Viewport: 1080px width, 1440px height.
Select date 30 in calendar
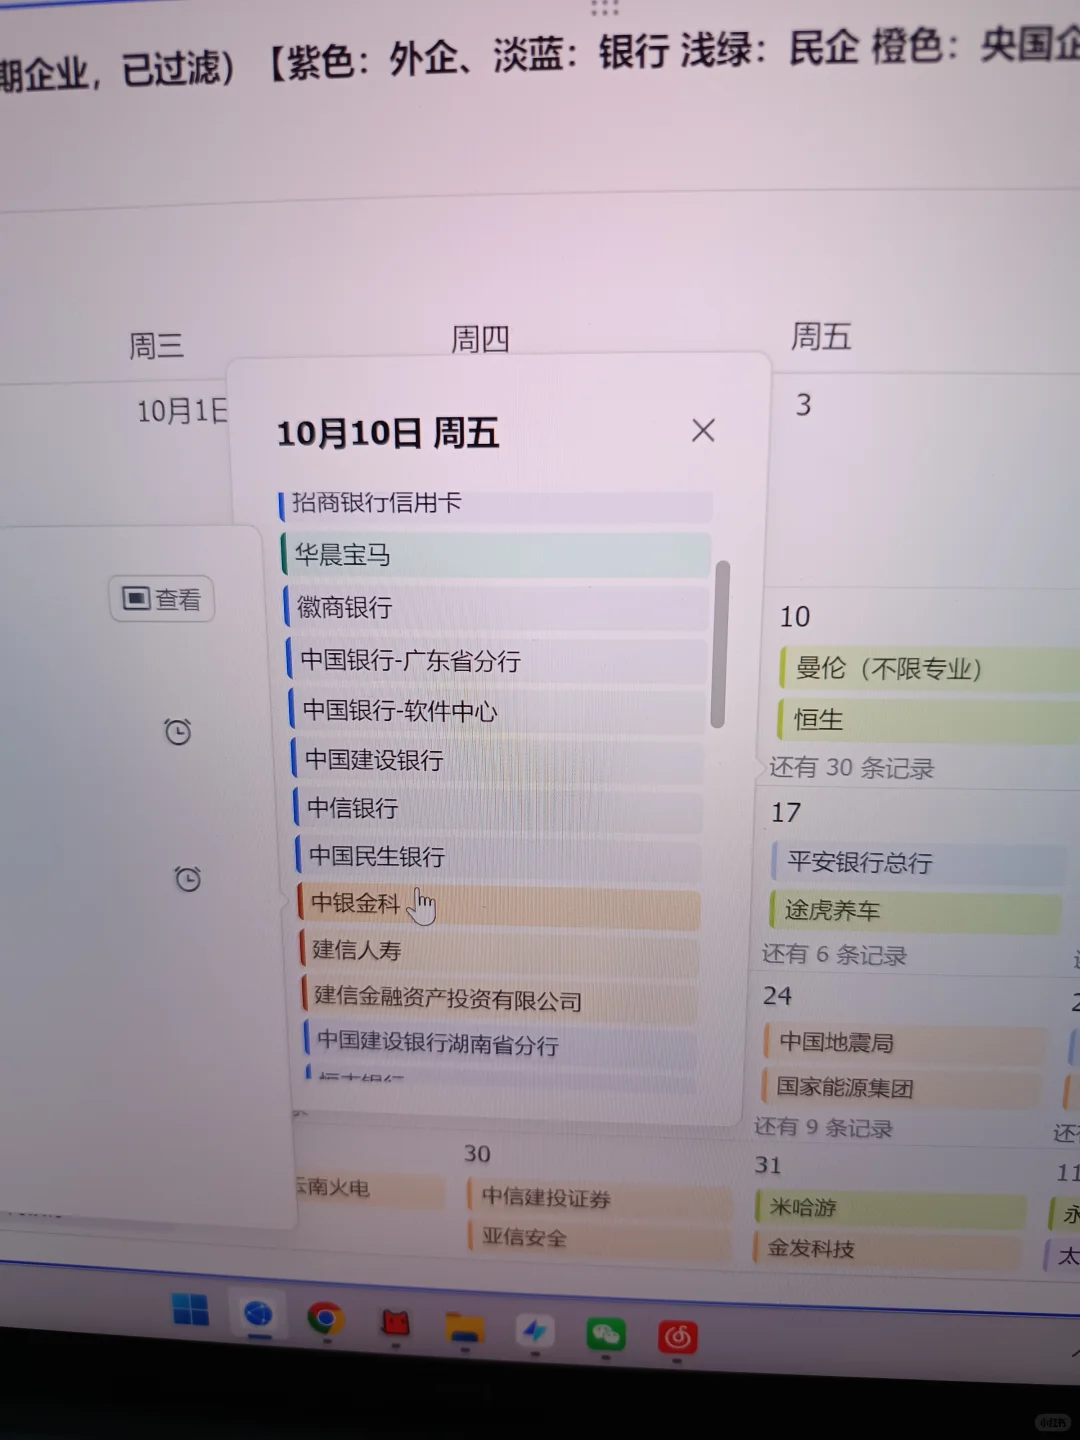click(477, 1154)
